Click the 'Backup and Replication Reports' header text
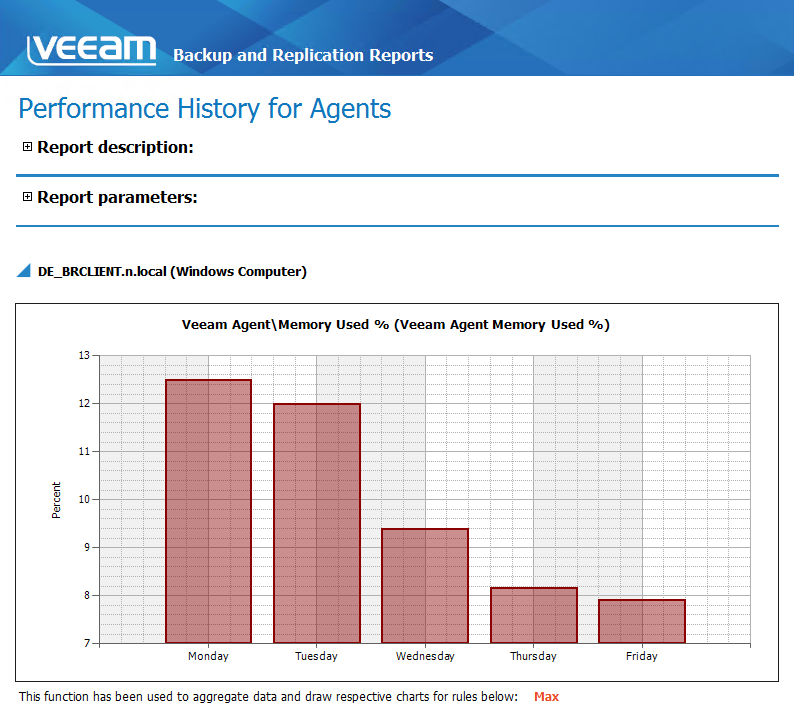Viewport: 812px width, 706px height. pos(303,55)
